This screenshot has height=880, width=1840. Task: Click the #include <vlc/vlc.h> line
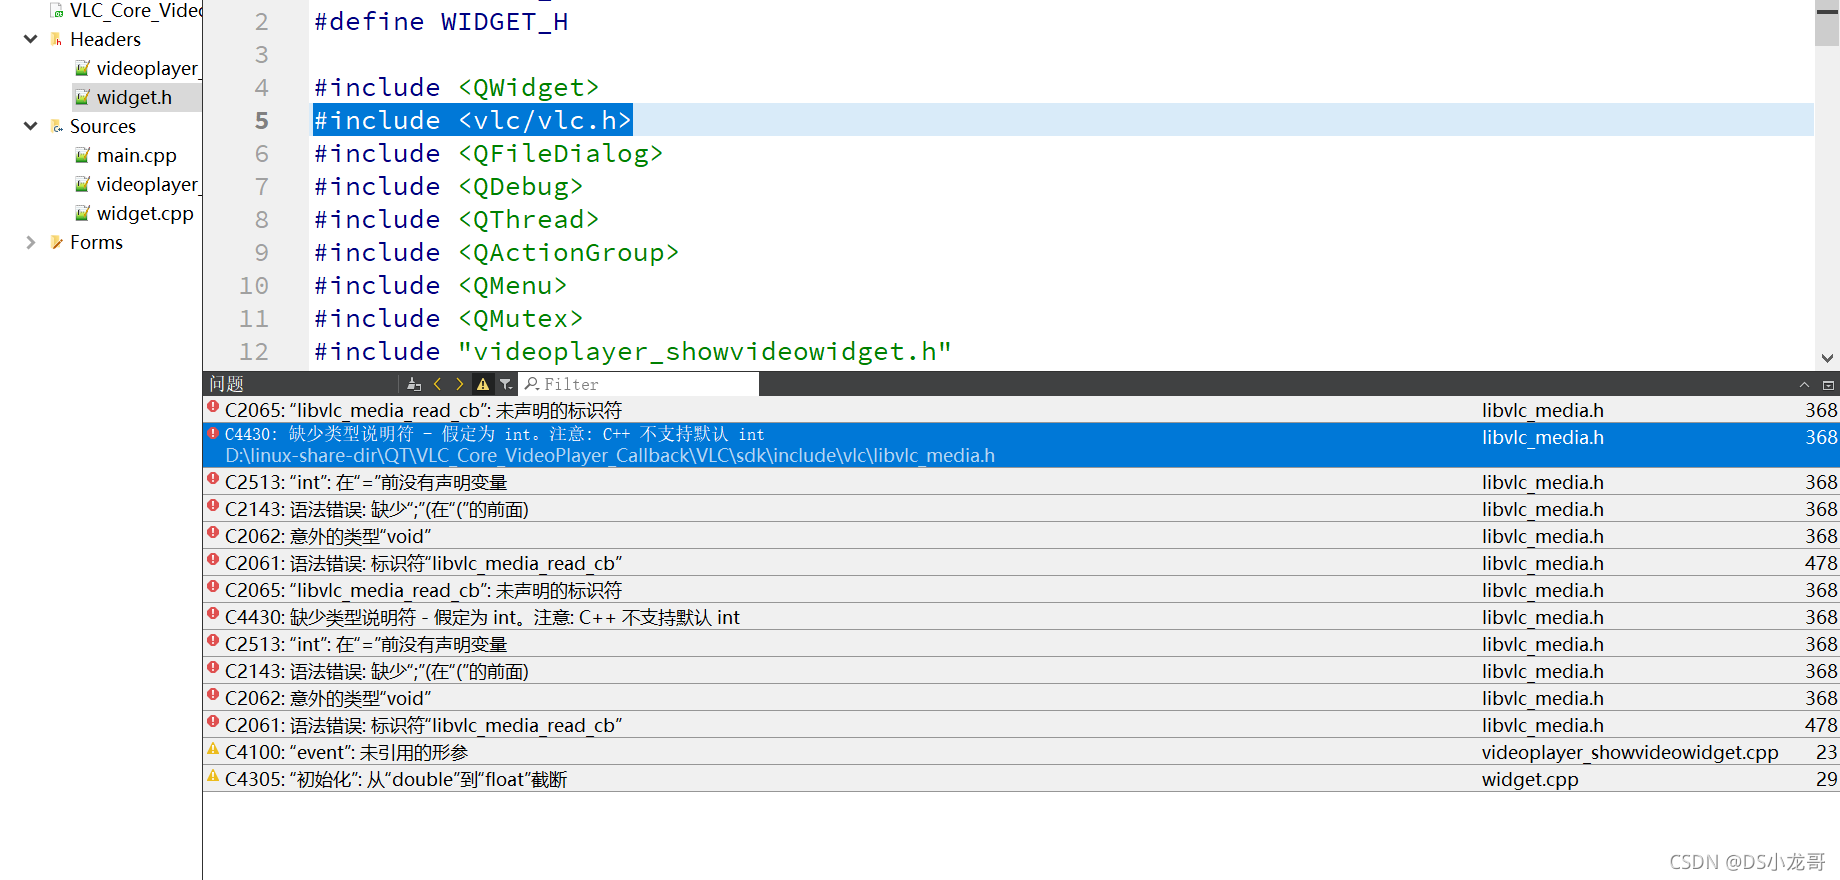point(472,120)
